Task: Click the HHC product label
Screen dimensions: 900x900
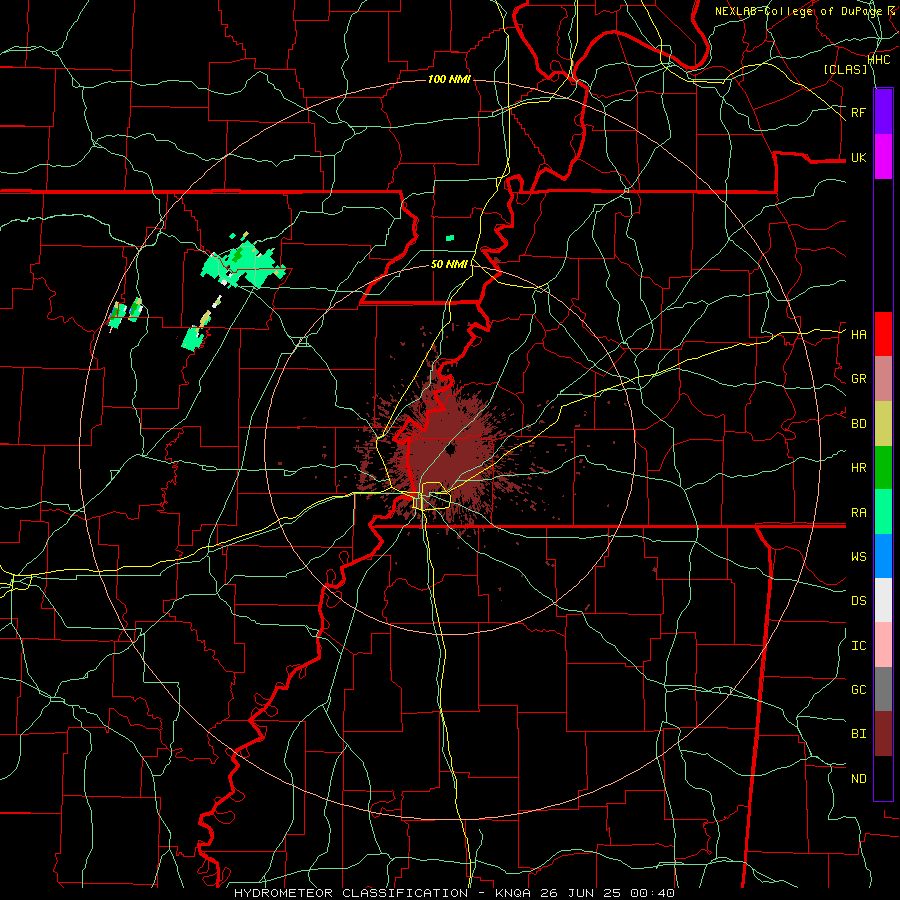Action: [879, 60]
